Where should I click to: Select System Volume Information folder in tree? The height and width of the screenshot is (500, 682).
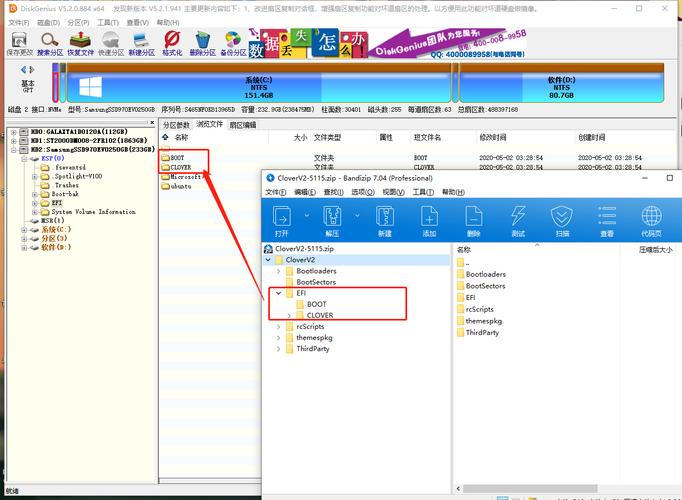pos(94,212)
